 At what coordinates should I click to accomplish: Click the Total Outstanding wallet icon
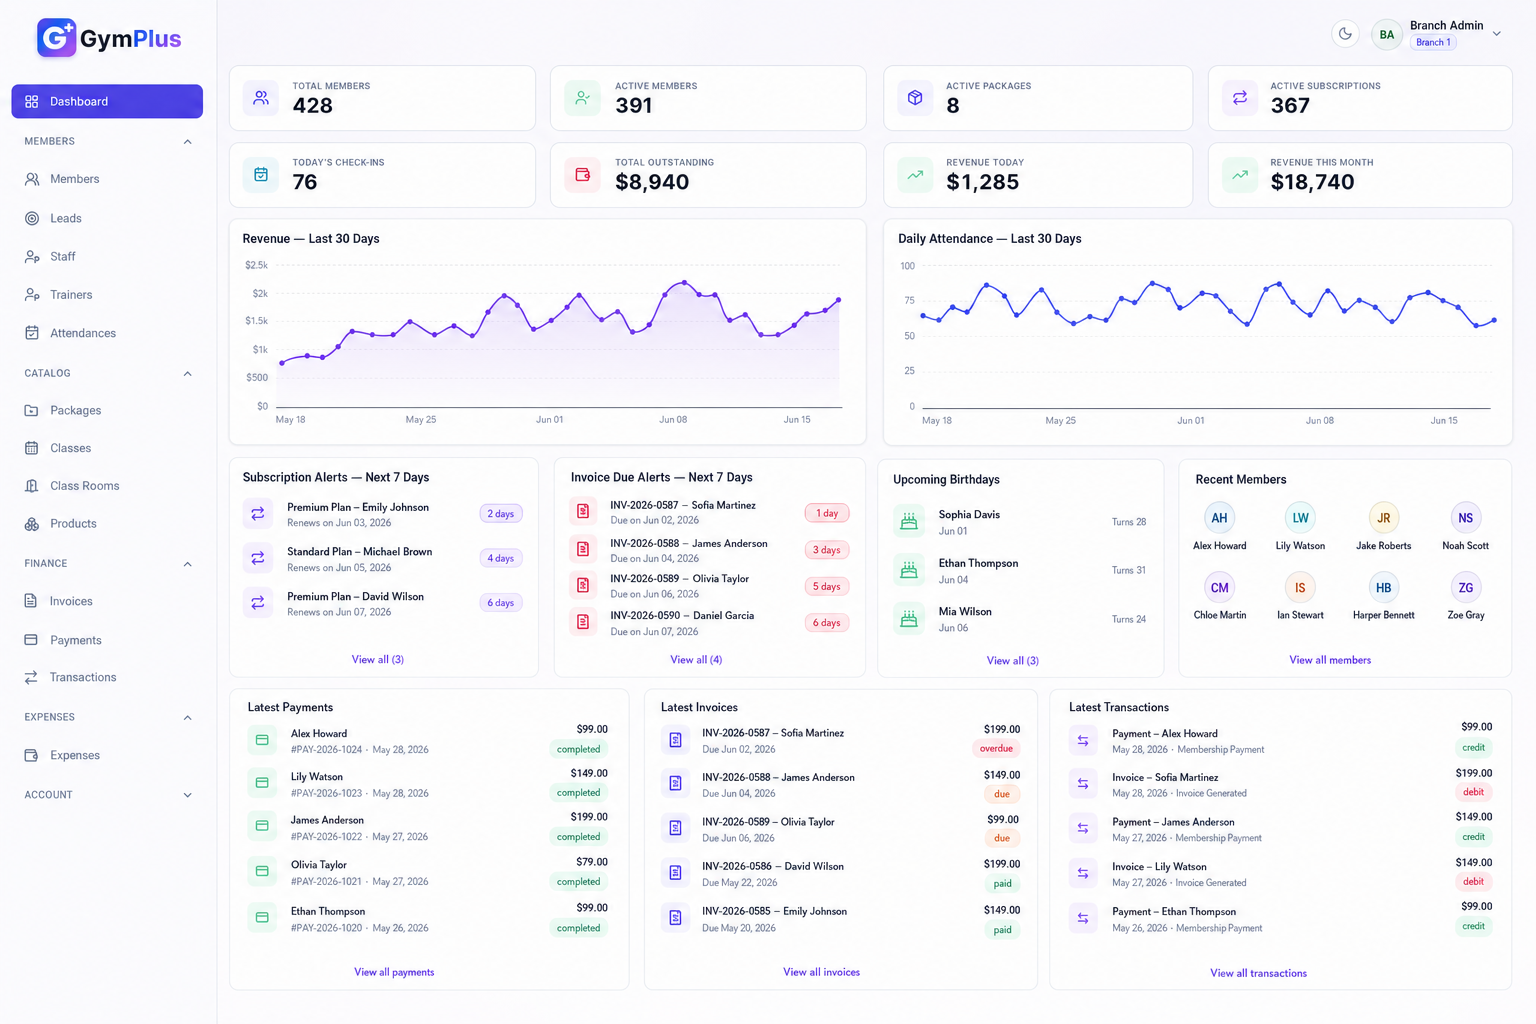click(x=582, y=174)
